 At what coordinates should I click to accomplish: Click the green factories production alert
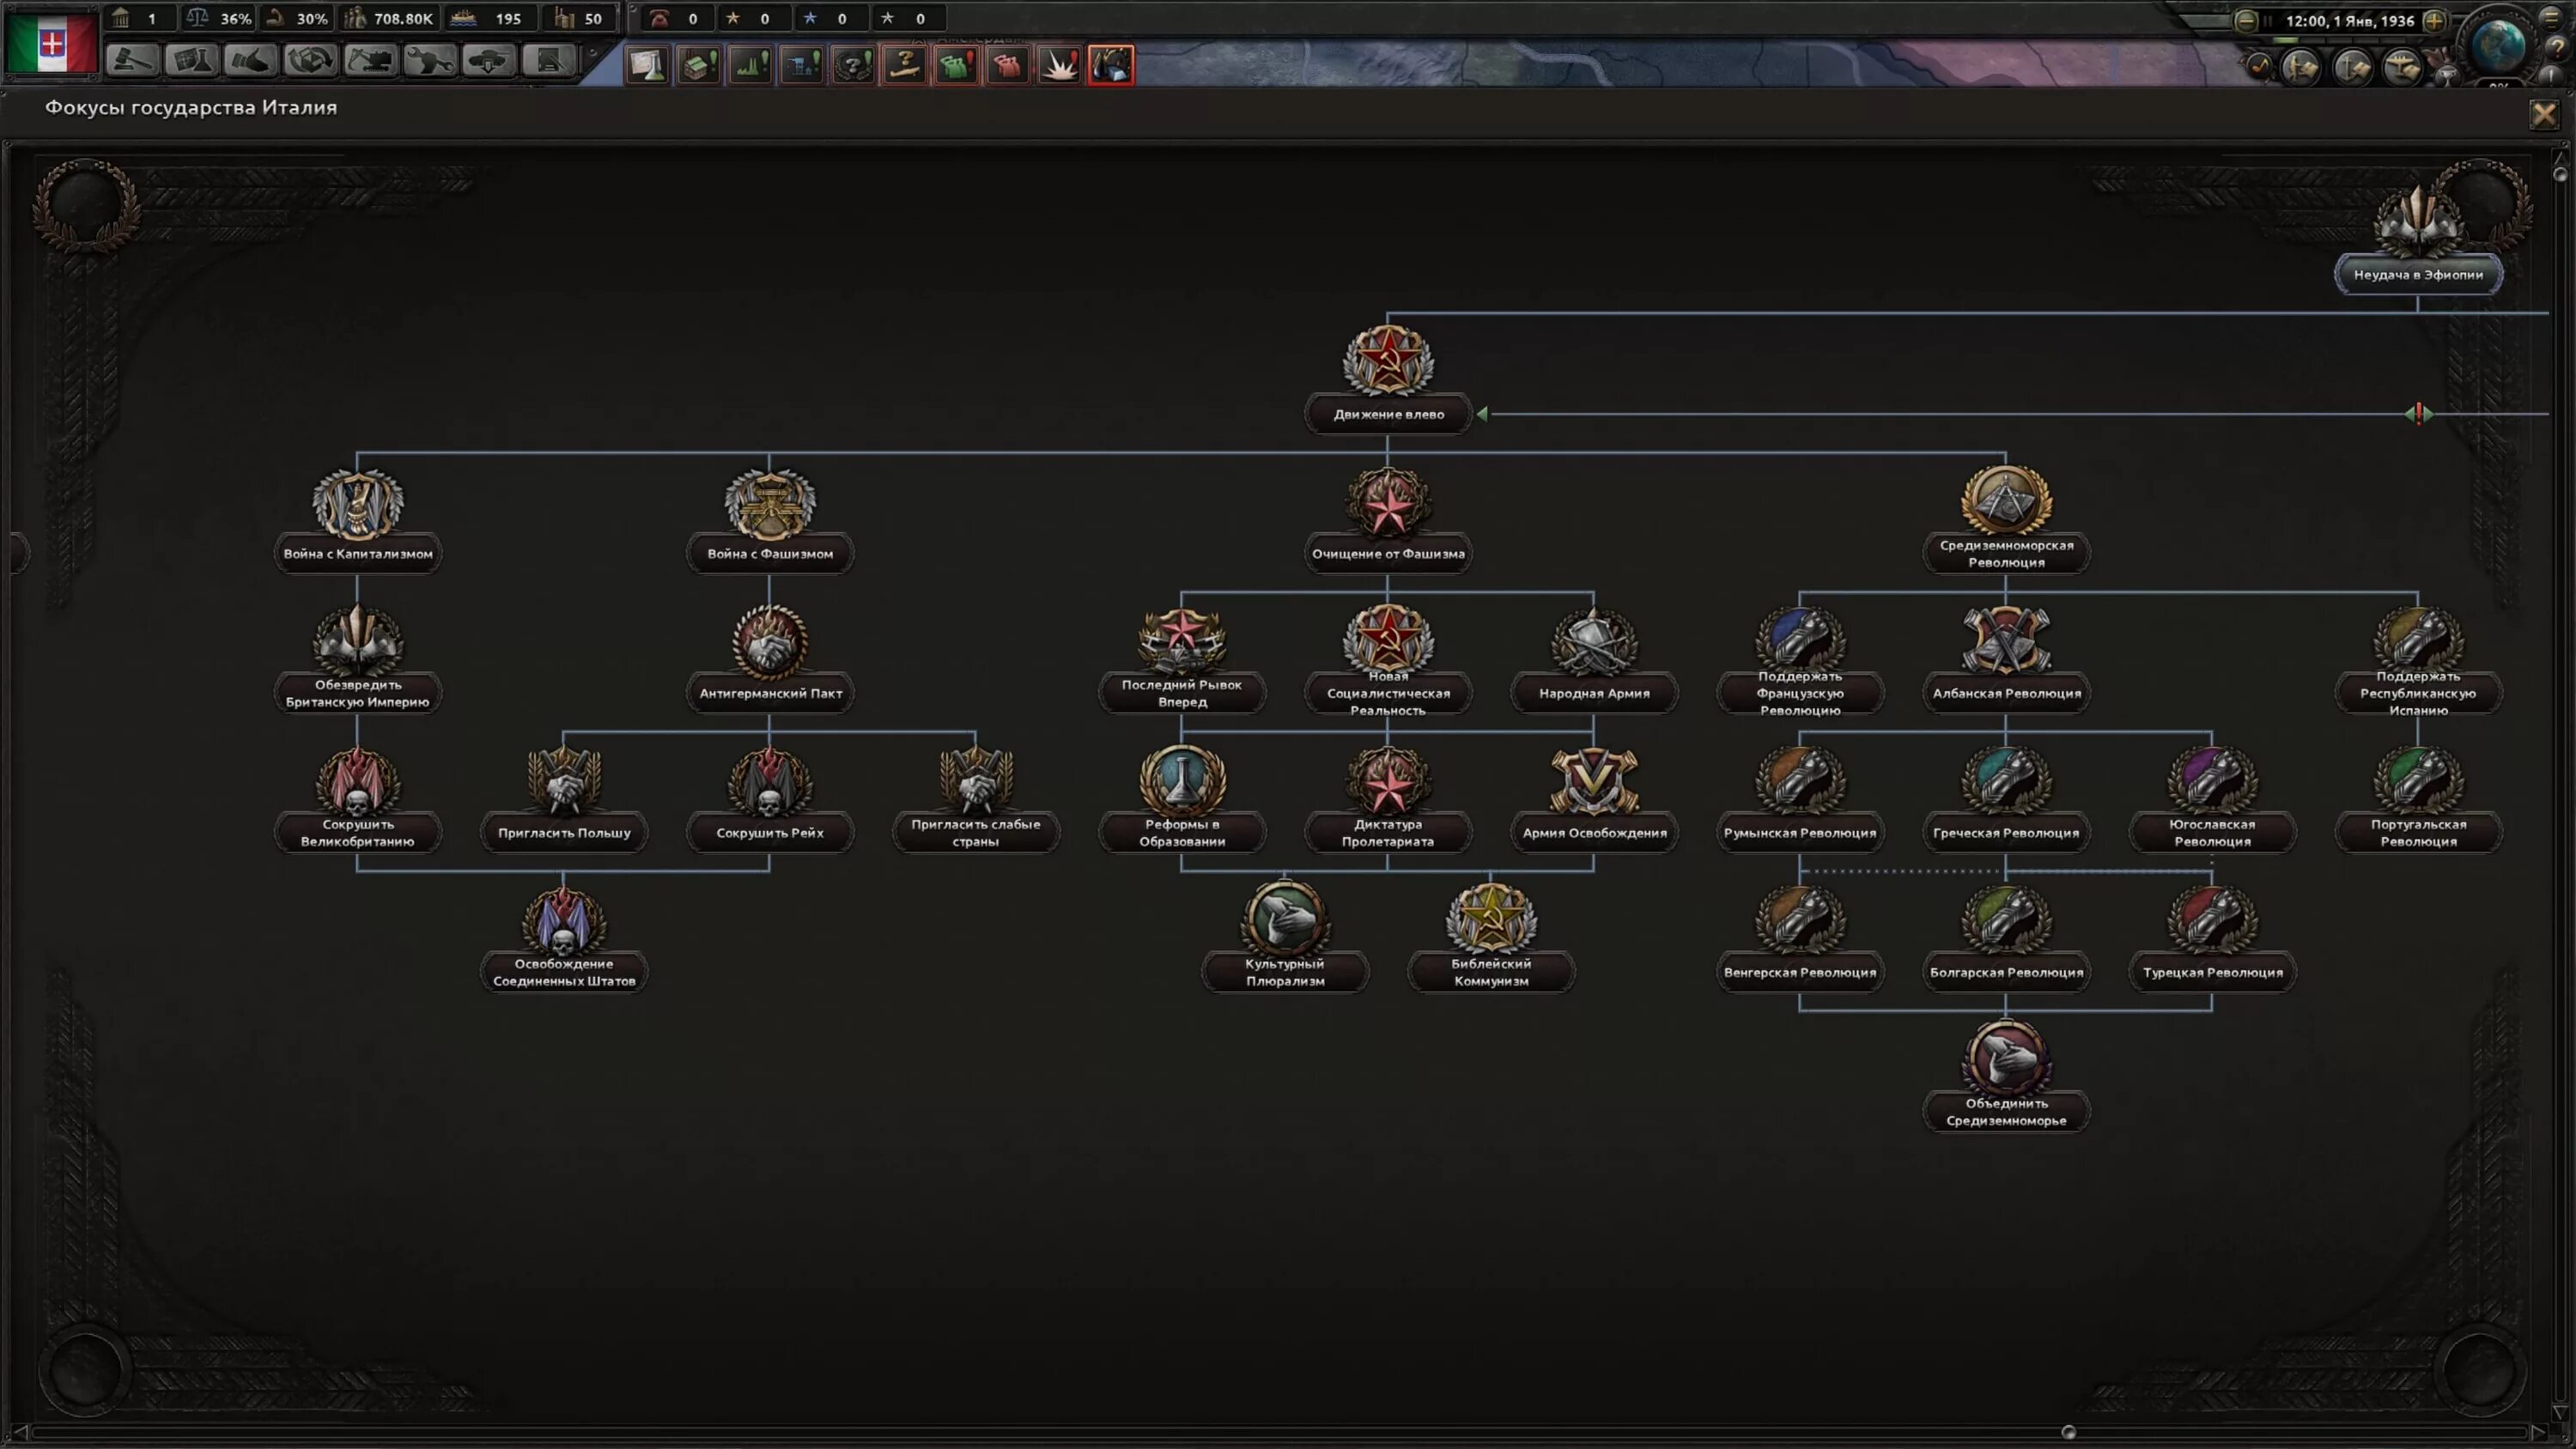tap(750, 65)
